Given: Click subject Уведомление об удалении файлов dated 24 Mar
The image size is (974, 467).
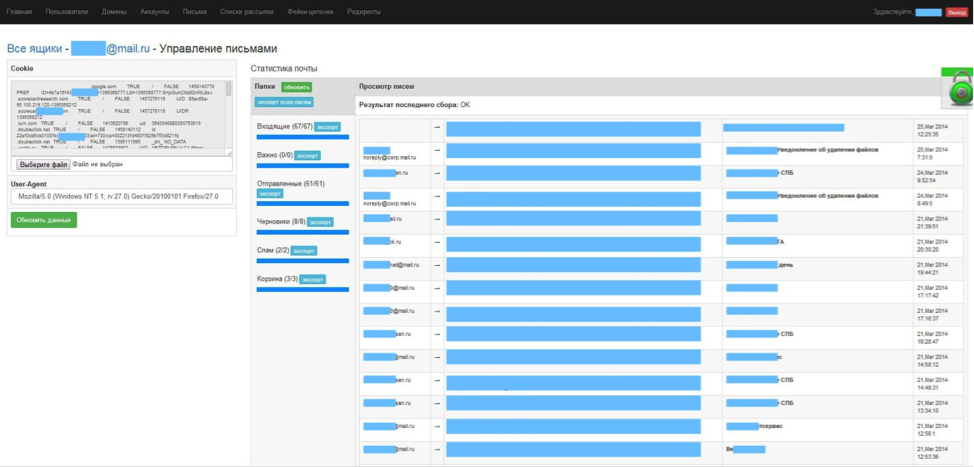Looking at the screenshot, I should coord(827,196).
